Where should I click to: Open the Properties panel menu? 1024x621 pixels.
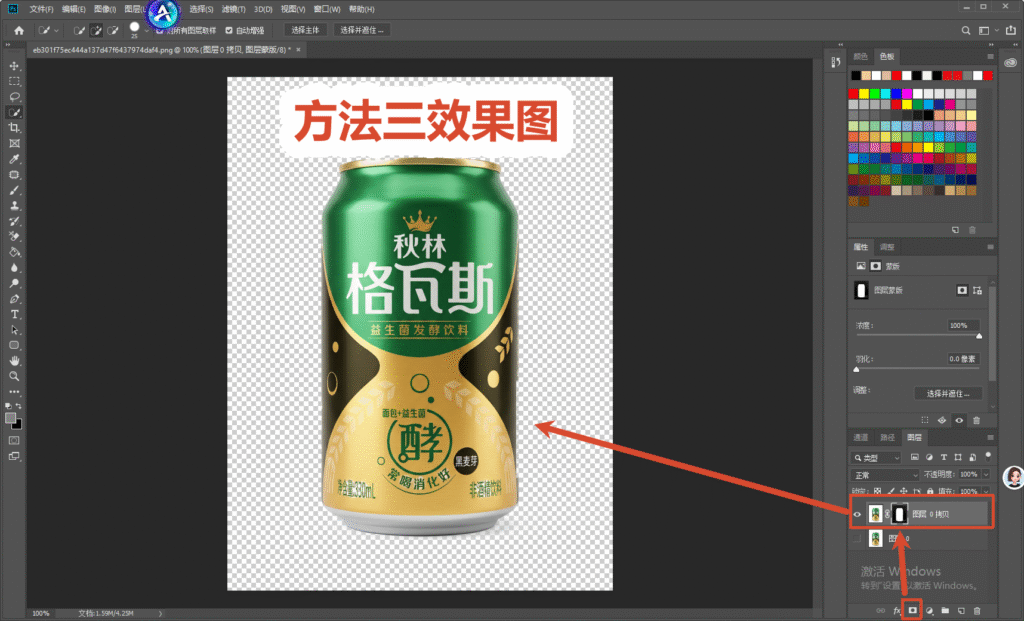tap(990, 247)
